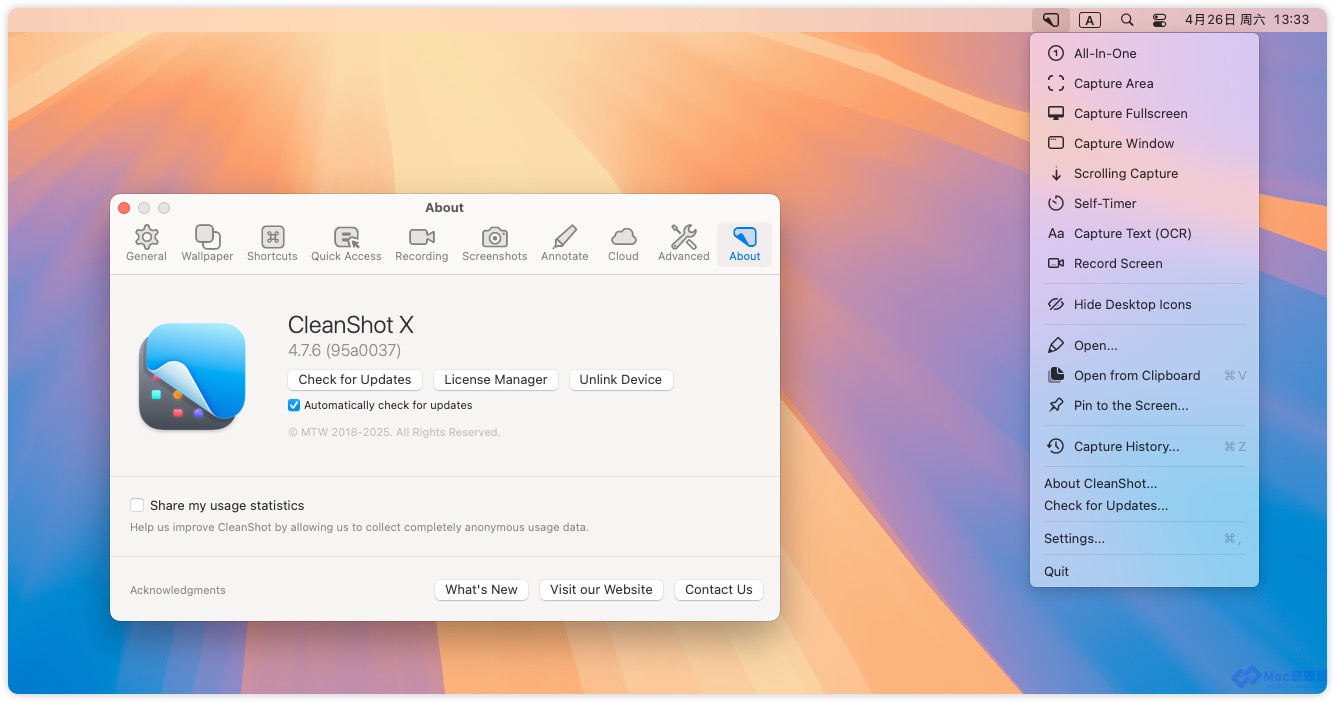Screen dimensions: 1335x702
Task: Select Open... in the CleanShot menu
Action: 1144,346
